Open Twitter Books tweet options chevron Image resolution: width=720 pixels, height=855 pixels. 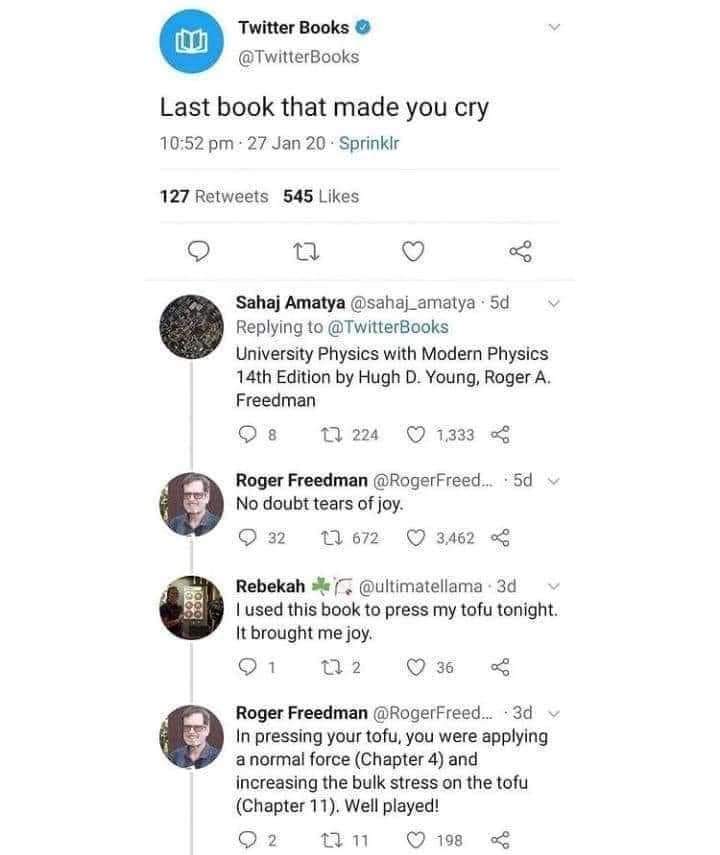click(x=555, y=29)
